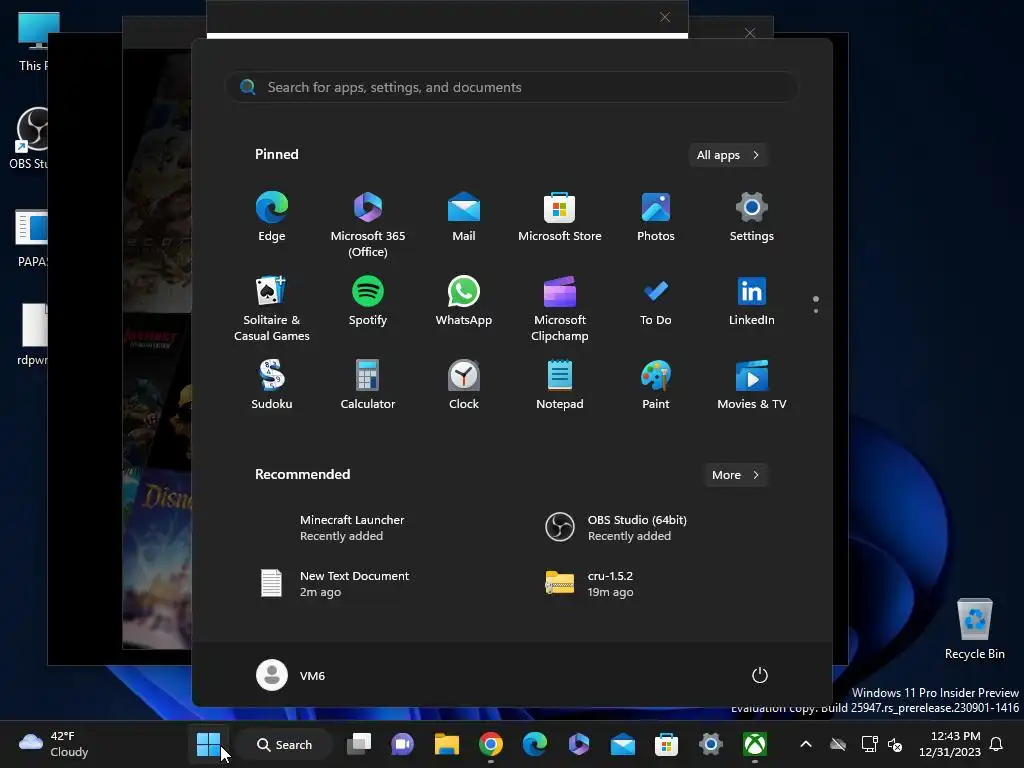Show More recommended items
Image resolution: width=1024 pixels, height=768 pixels.
tap(735, 475)
